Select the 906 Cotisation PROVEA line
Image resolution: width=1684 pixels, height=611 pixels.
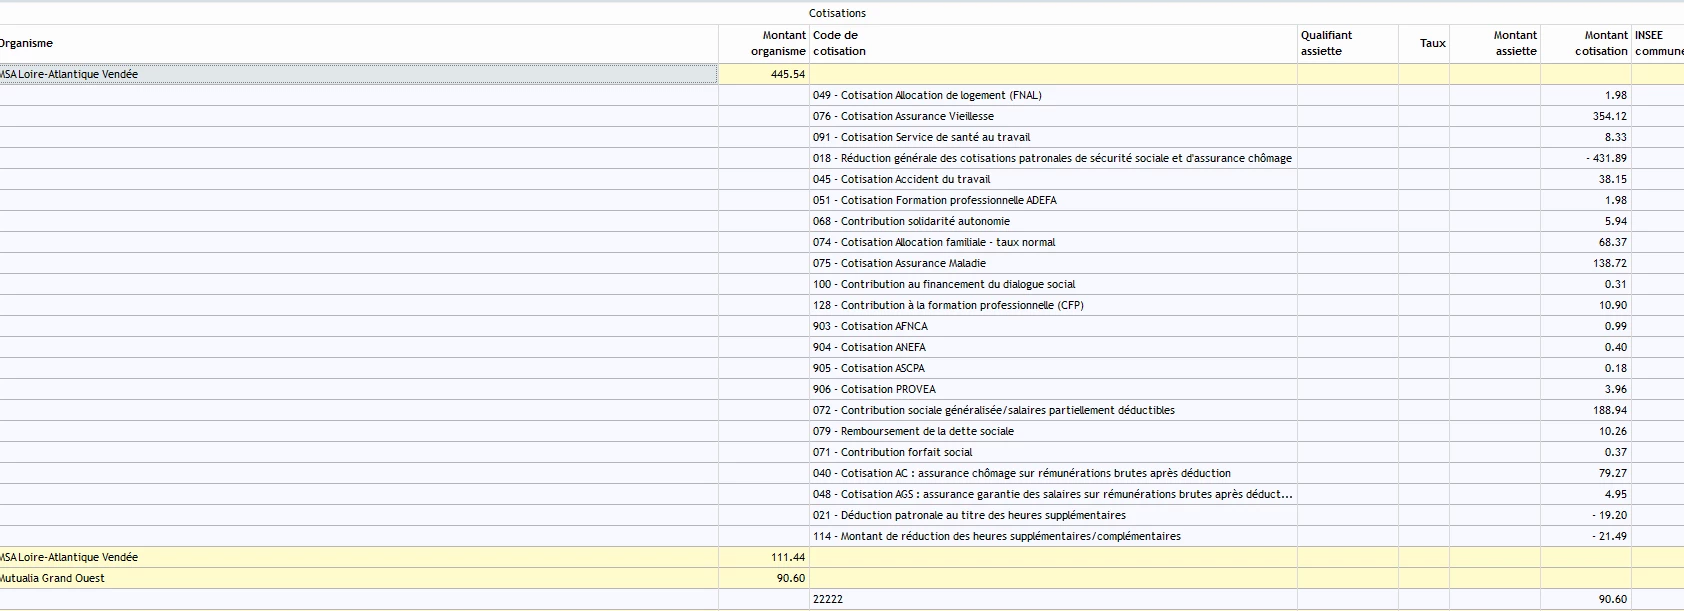click(x=874, y=389)
